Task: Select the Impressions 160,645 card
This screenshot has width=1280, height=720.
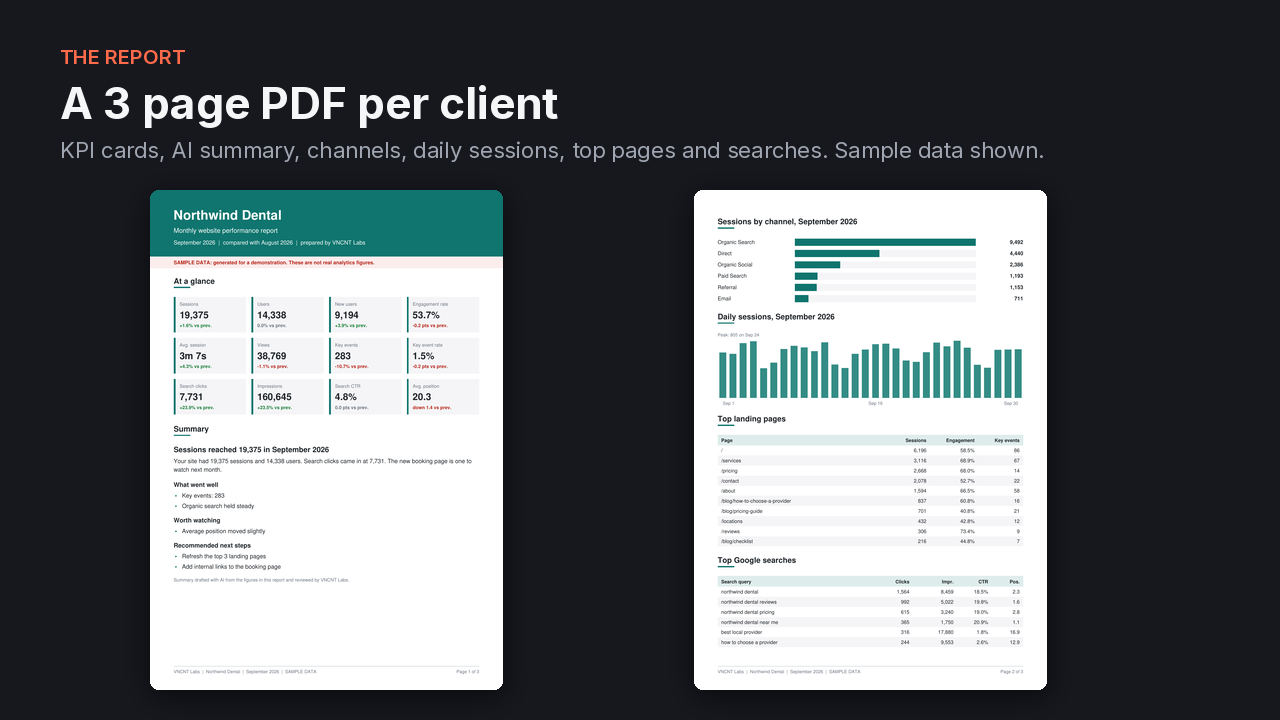Action: 288,396
